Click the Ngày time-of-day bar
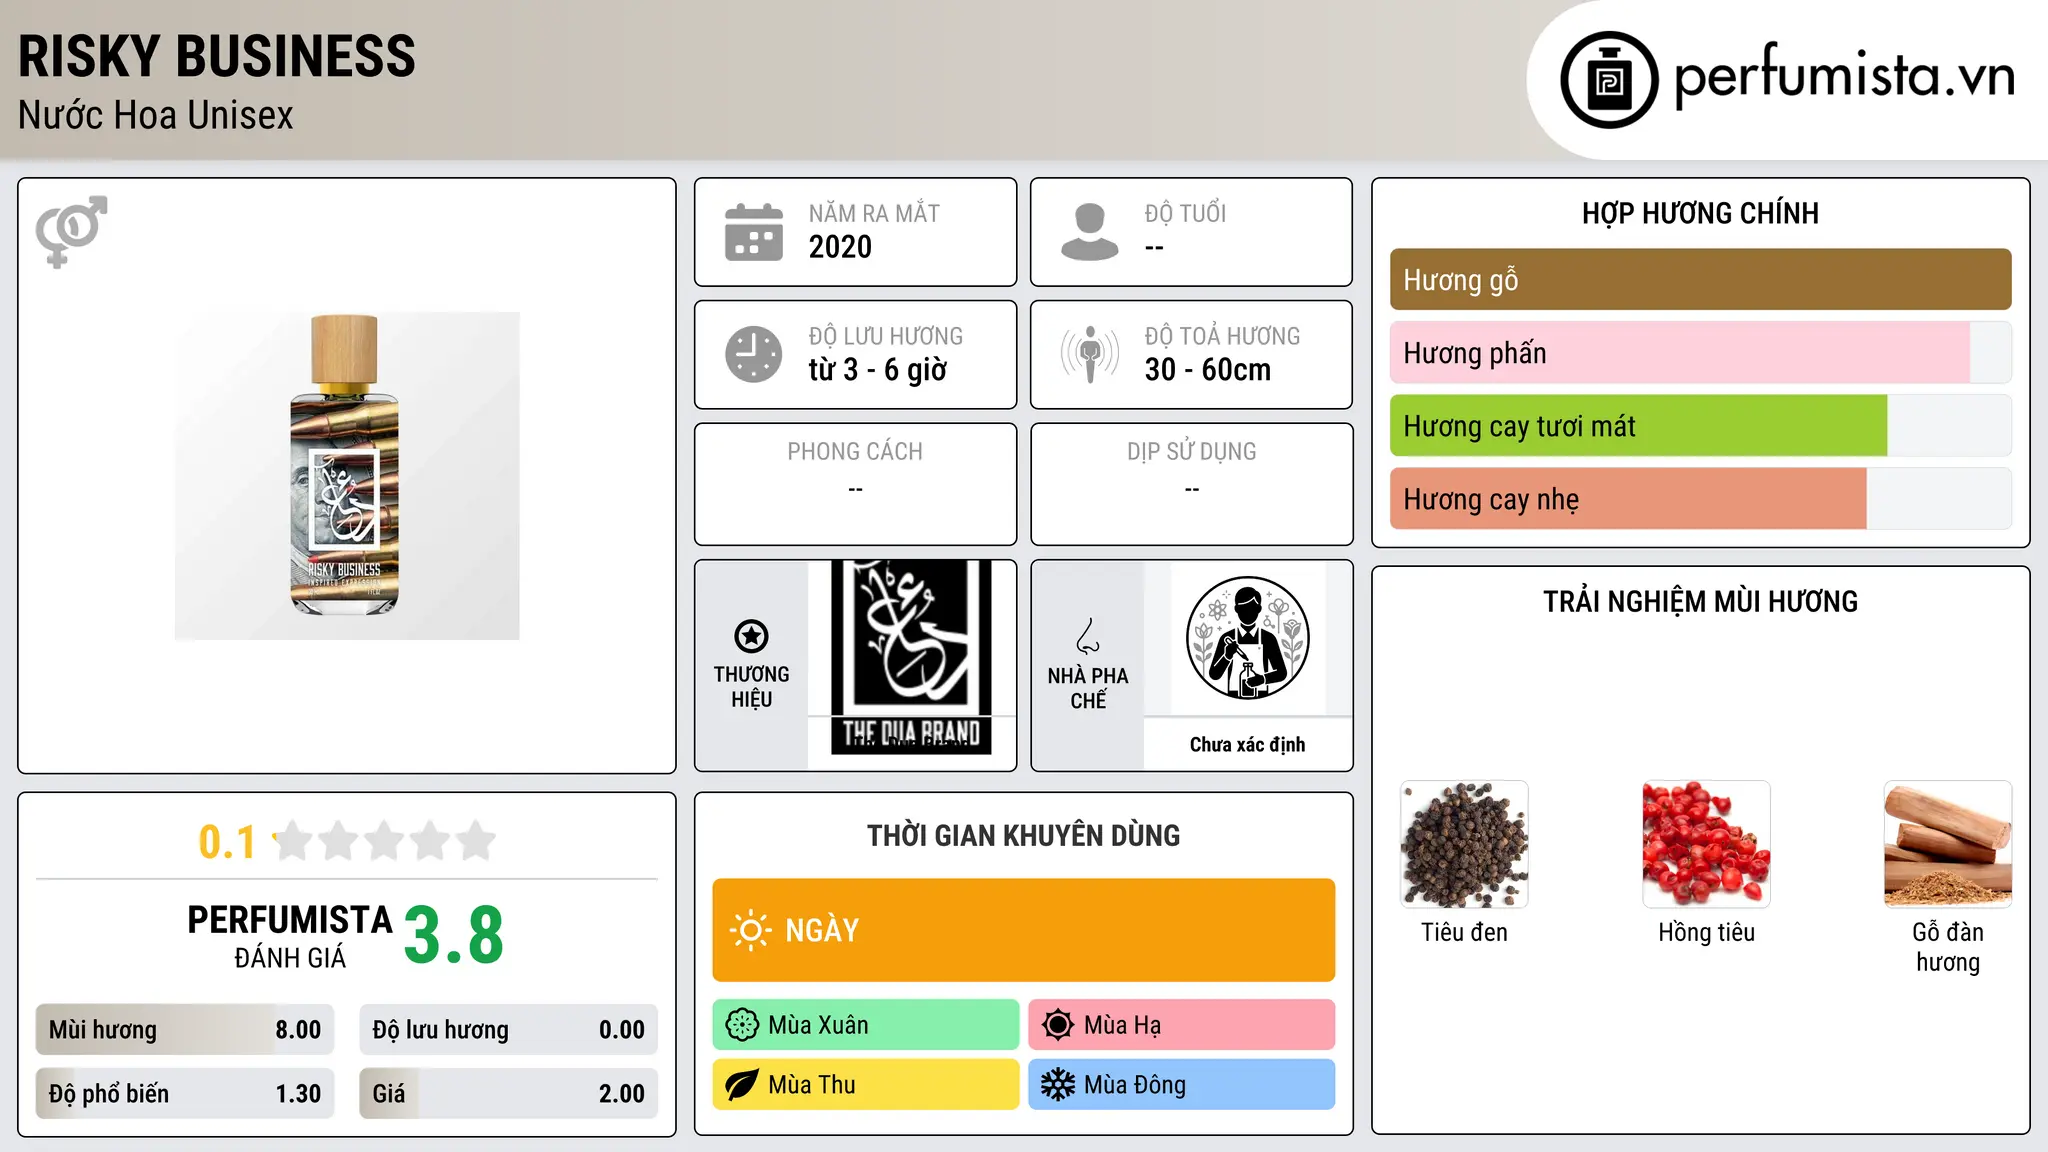The image size is (2048, 1152). point(1024,930)
